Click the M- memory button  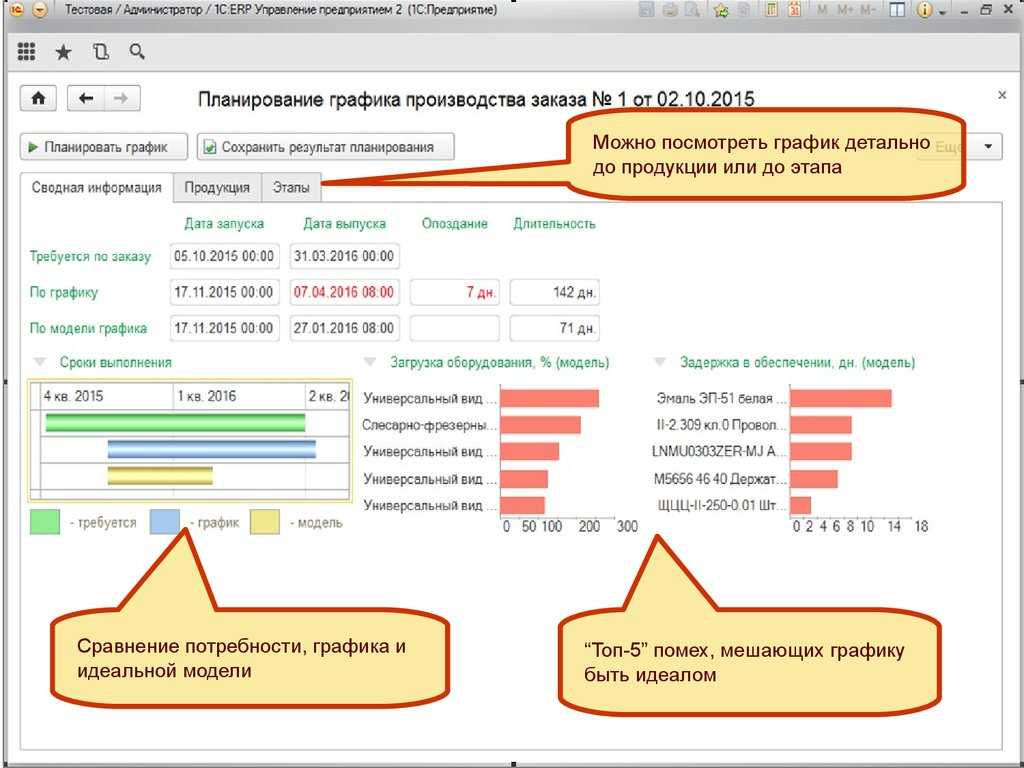point(868,10)
